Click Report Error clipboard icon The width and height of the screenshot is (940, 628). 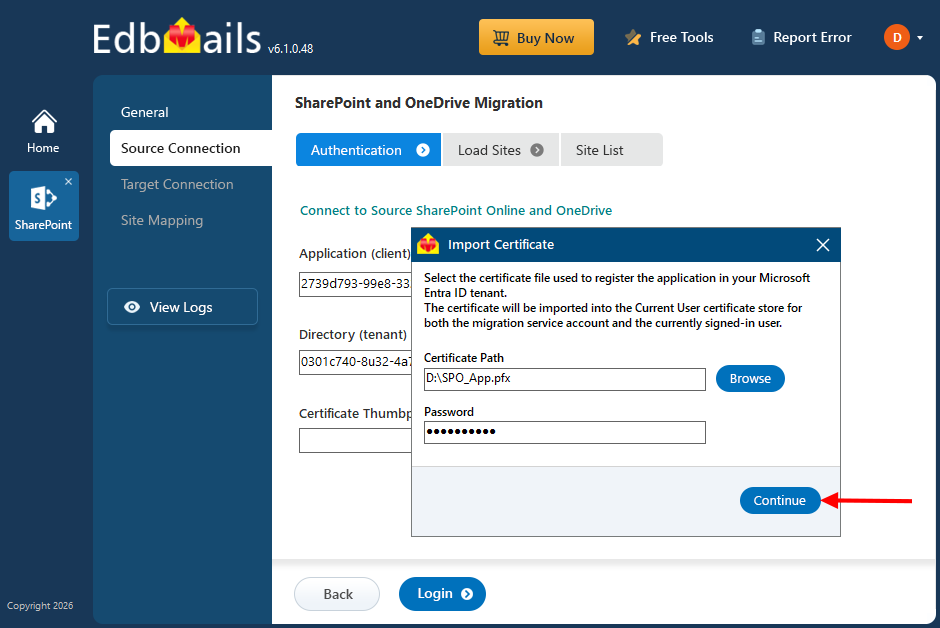click(x=759, y=38)
